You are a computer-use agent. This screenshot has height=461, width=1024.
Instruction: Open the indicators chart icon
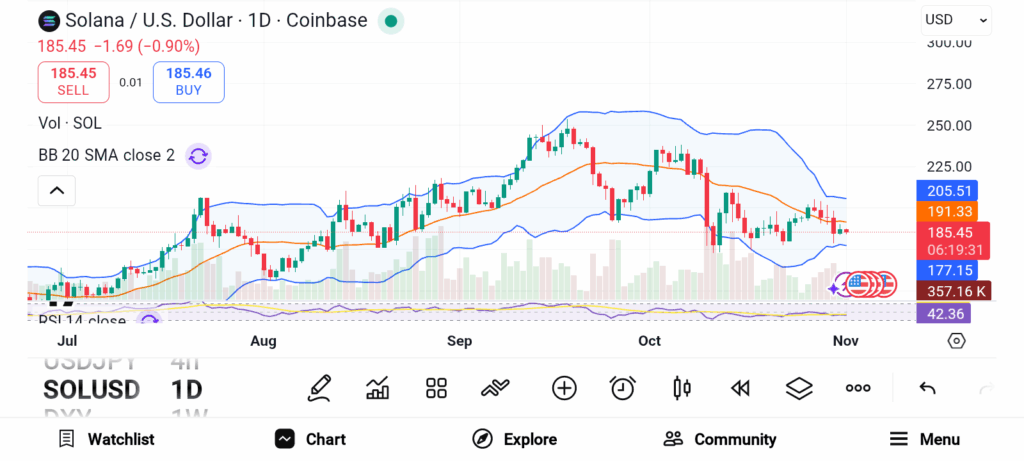(378, 388)
